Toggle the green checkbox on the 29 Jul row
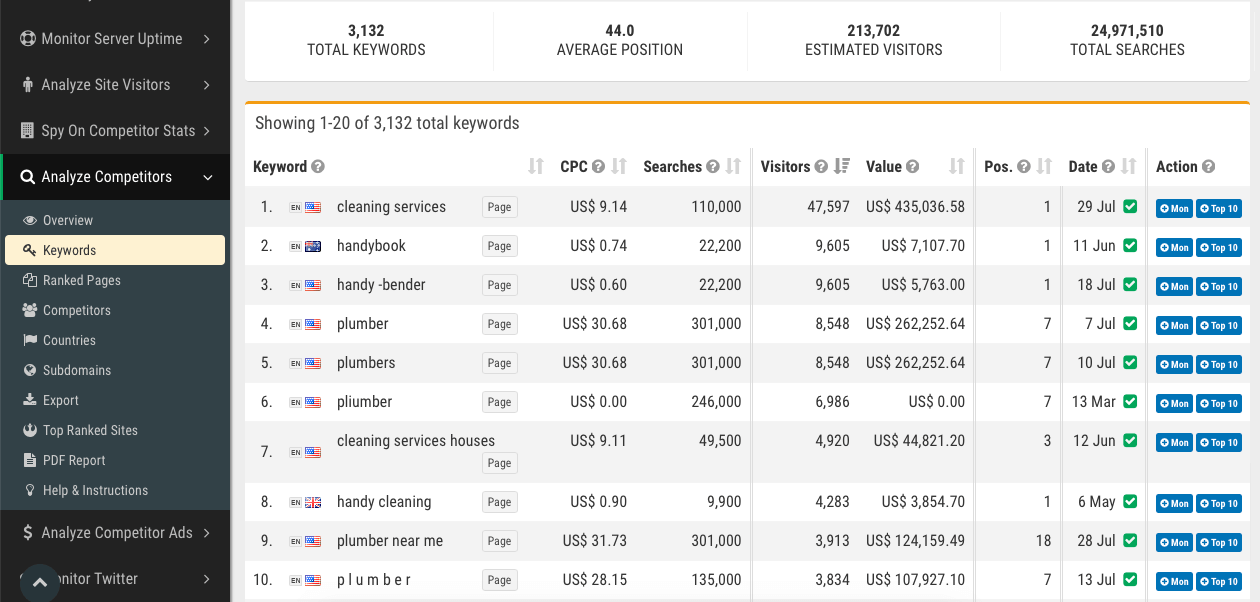The width and height of the screenshot is (1260, 602). pos(1130,207)
